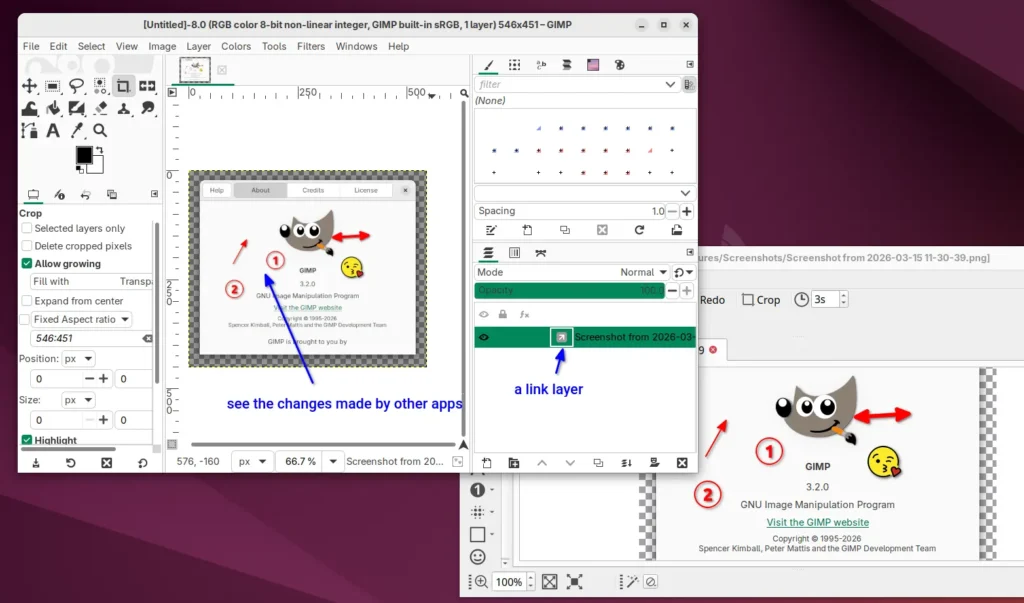Select the Eraser tool
This screenshot has width=1024, height=603.
(x=100, y=108)
